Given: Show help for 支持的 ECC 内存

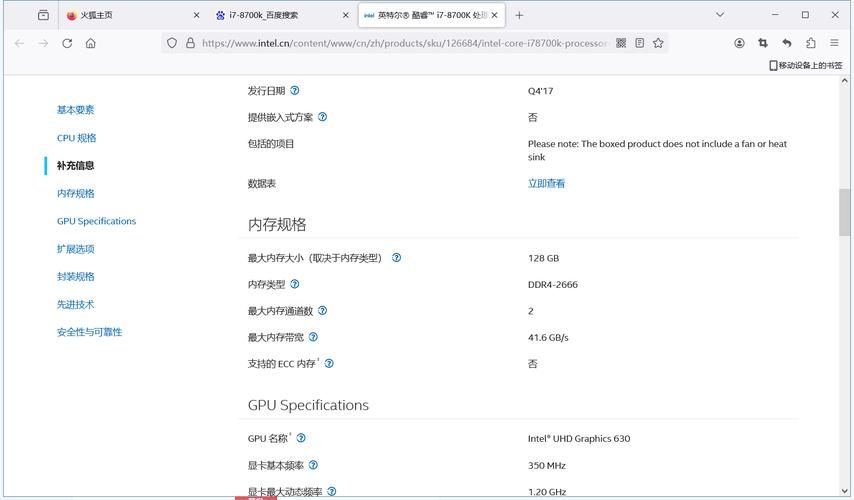Looking at the screenshot, I should click(x=329, y=363).
